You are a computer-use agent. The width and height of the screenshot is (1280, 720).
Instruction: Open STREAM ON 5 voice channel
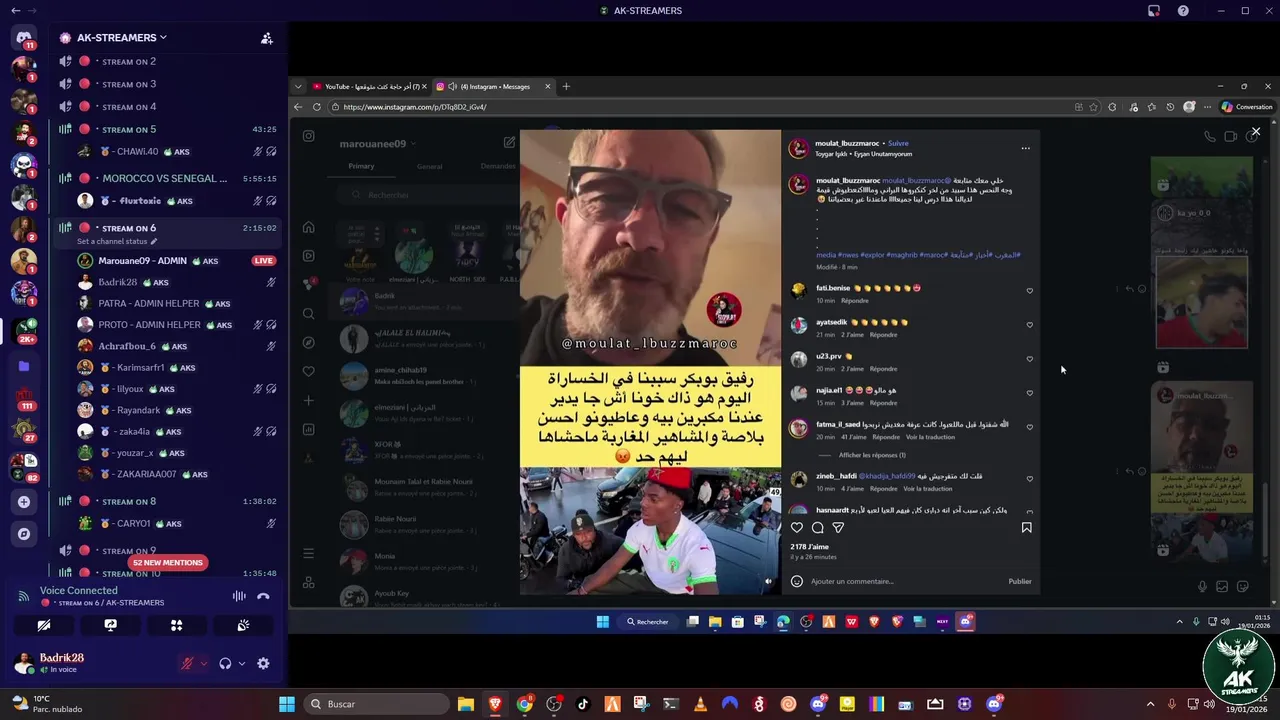pyautogui.click(x=168, y=129)
